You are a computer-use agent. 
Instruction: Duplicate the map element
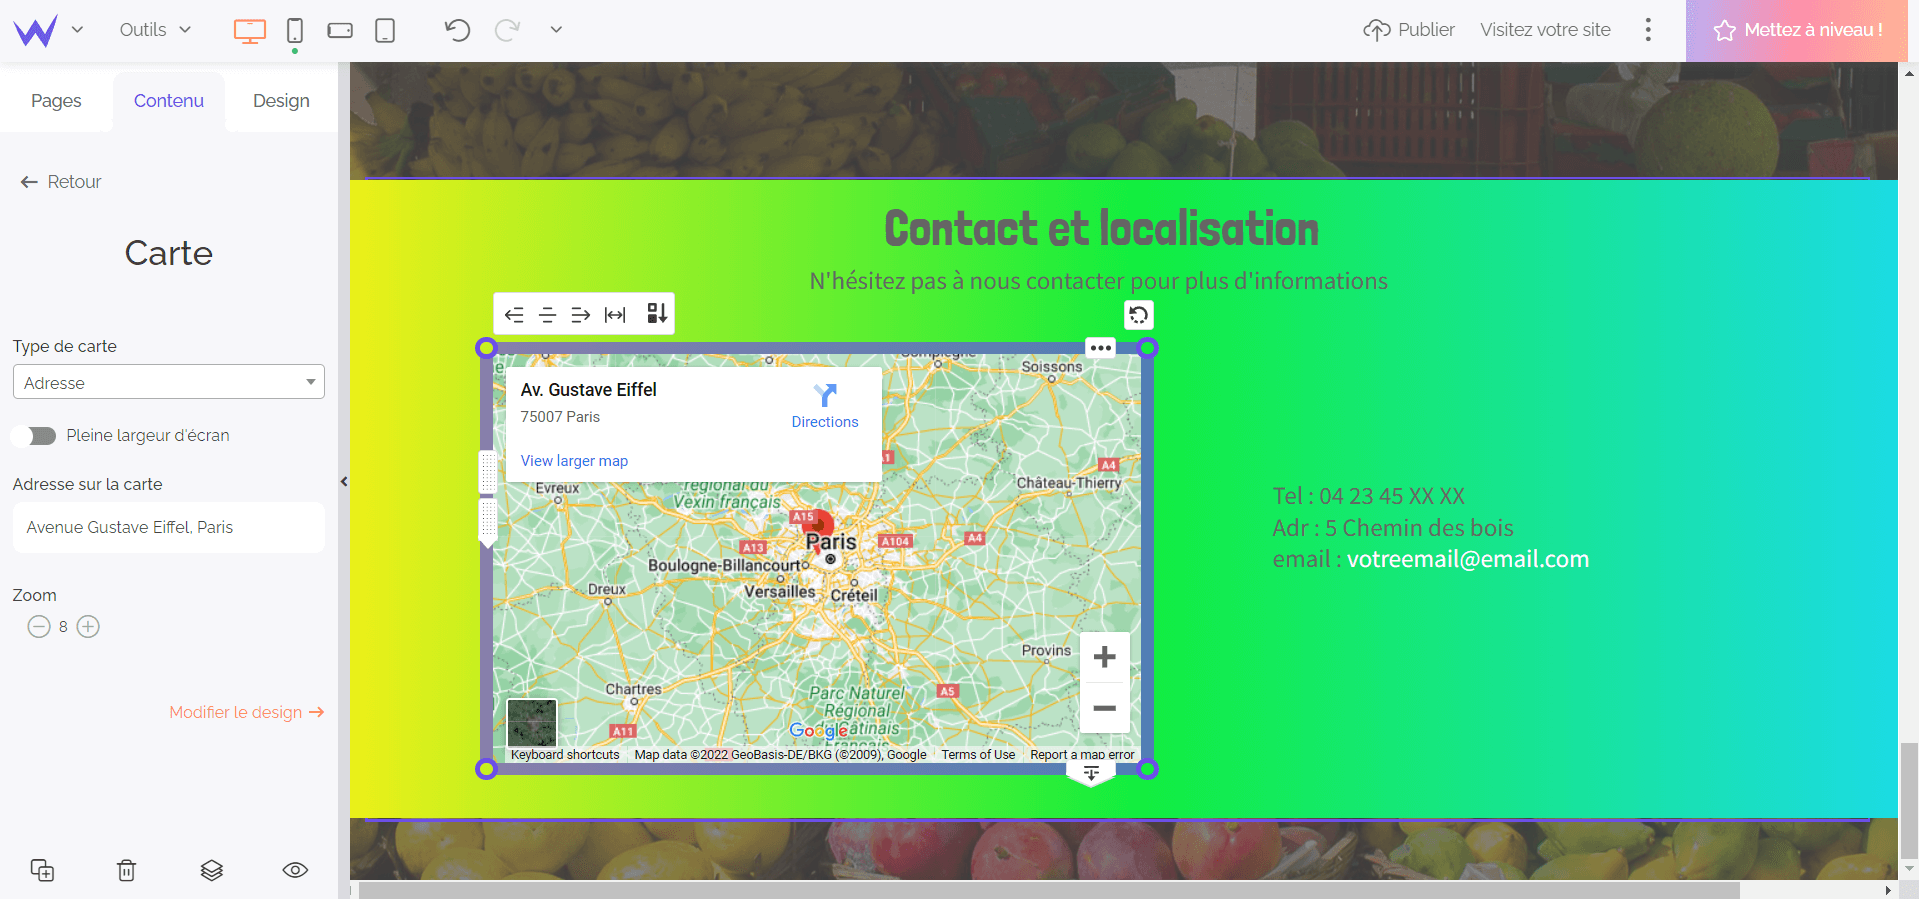pos(42,870)
